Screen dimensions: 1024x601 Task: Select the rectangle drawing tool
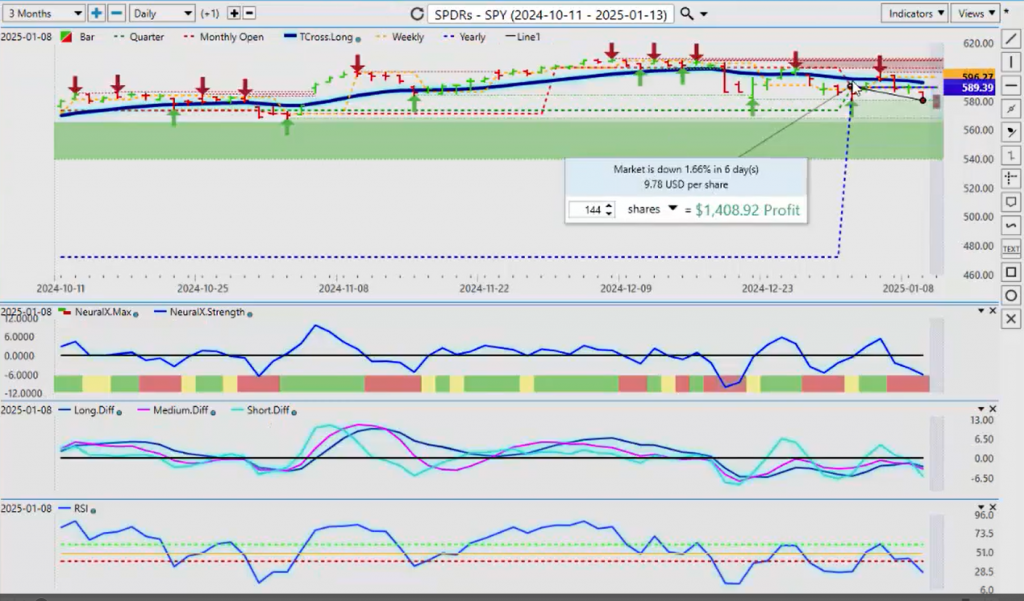coord(1011,272)
